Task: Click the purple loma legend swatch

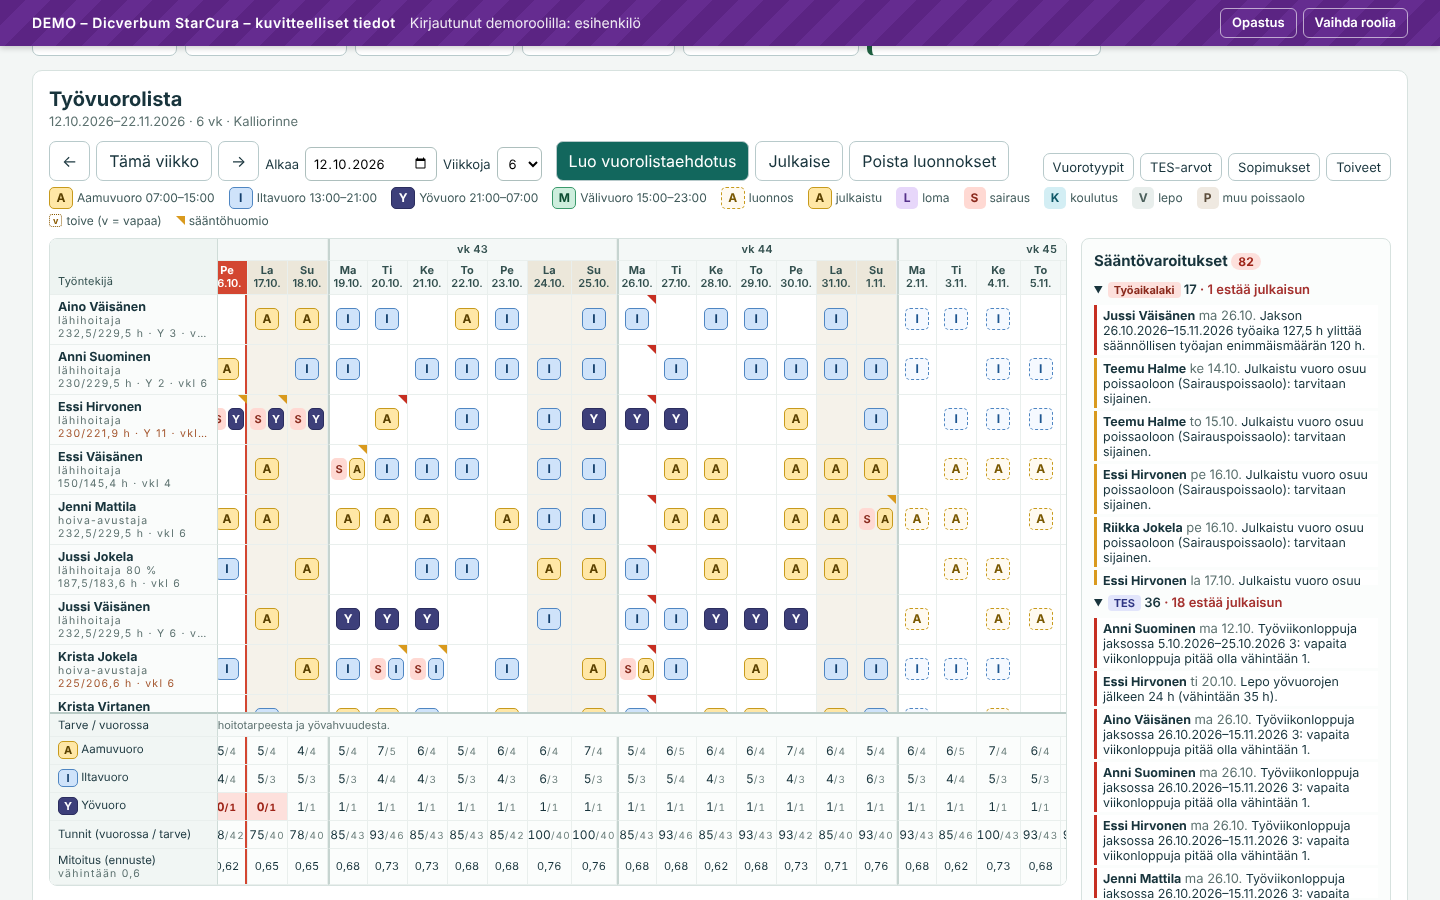Action: [x=907, y=198]
